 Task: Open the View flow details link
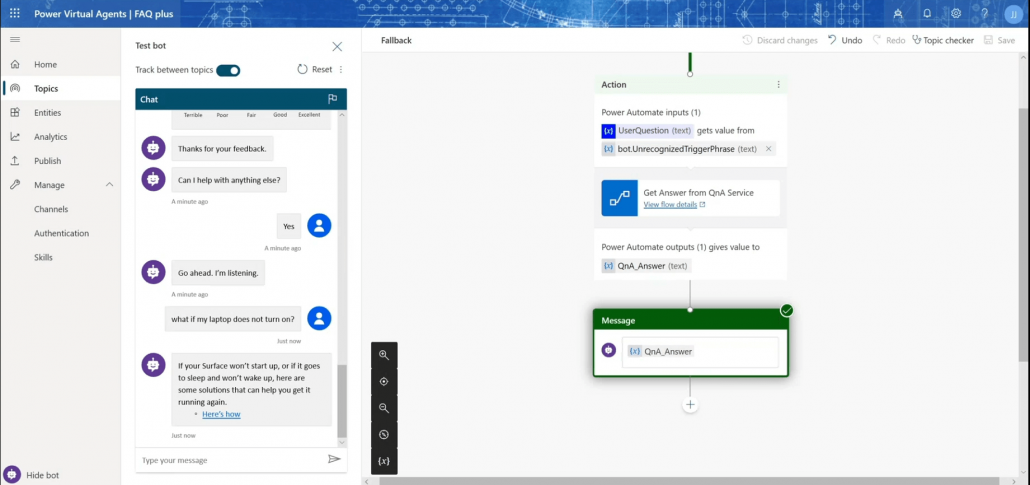(670, 205)
